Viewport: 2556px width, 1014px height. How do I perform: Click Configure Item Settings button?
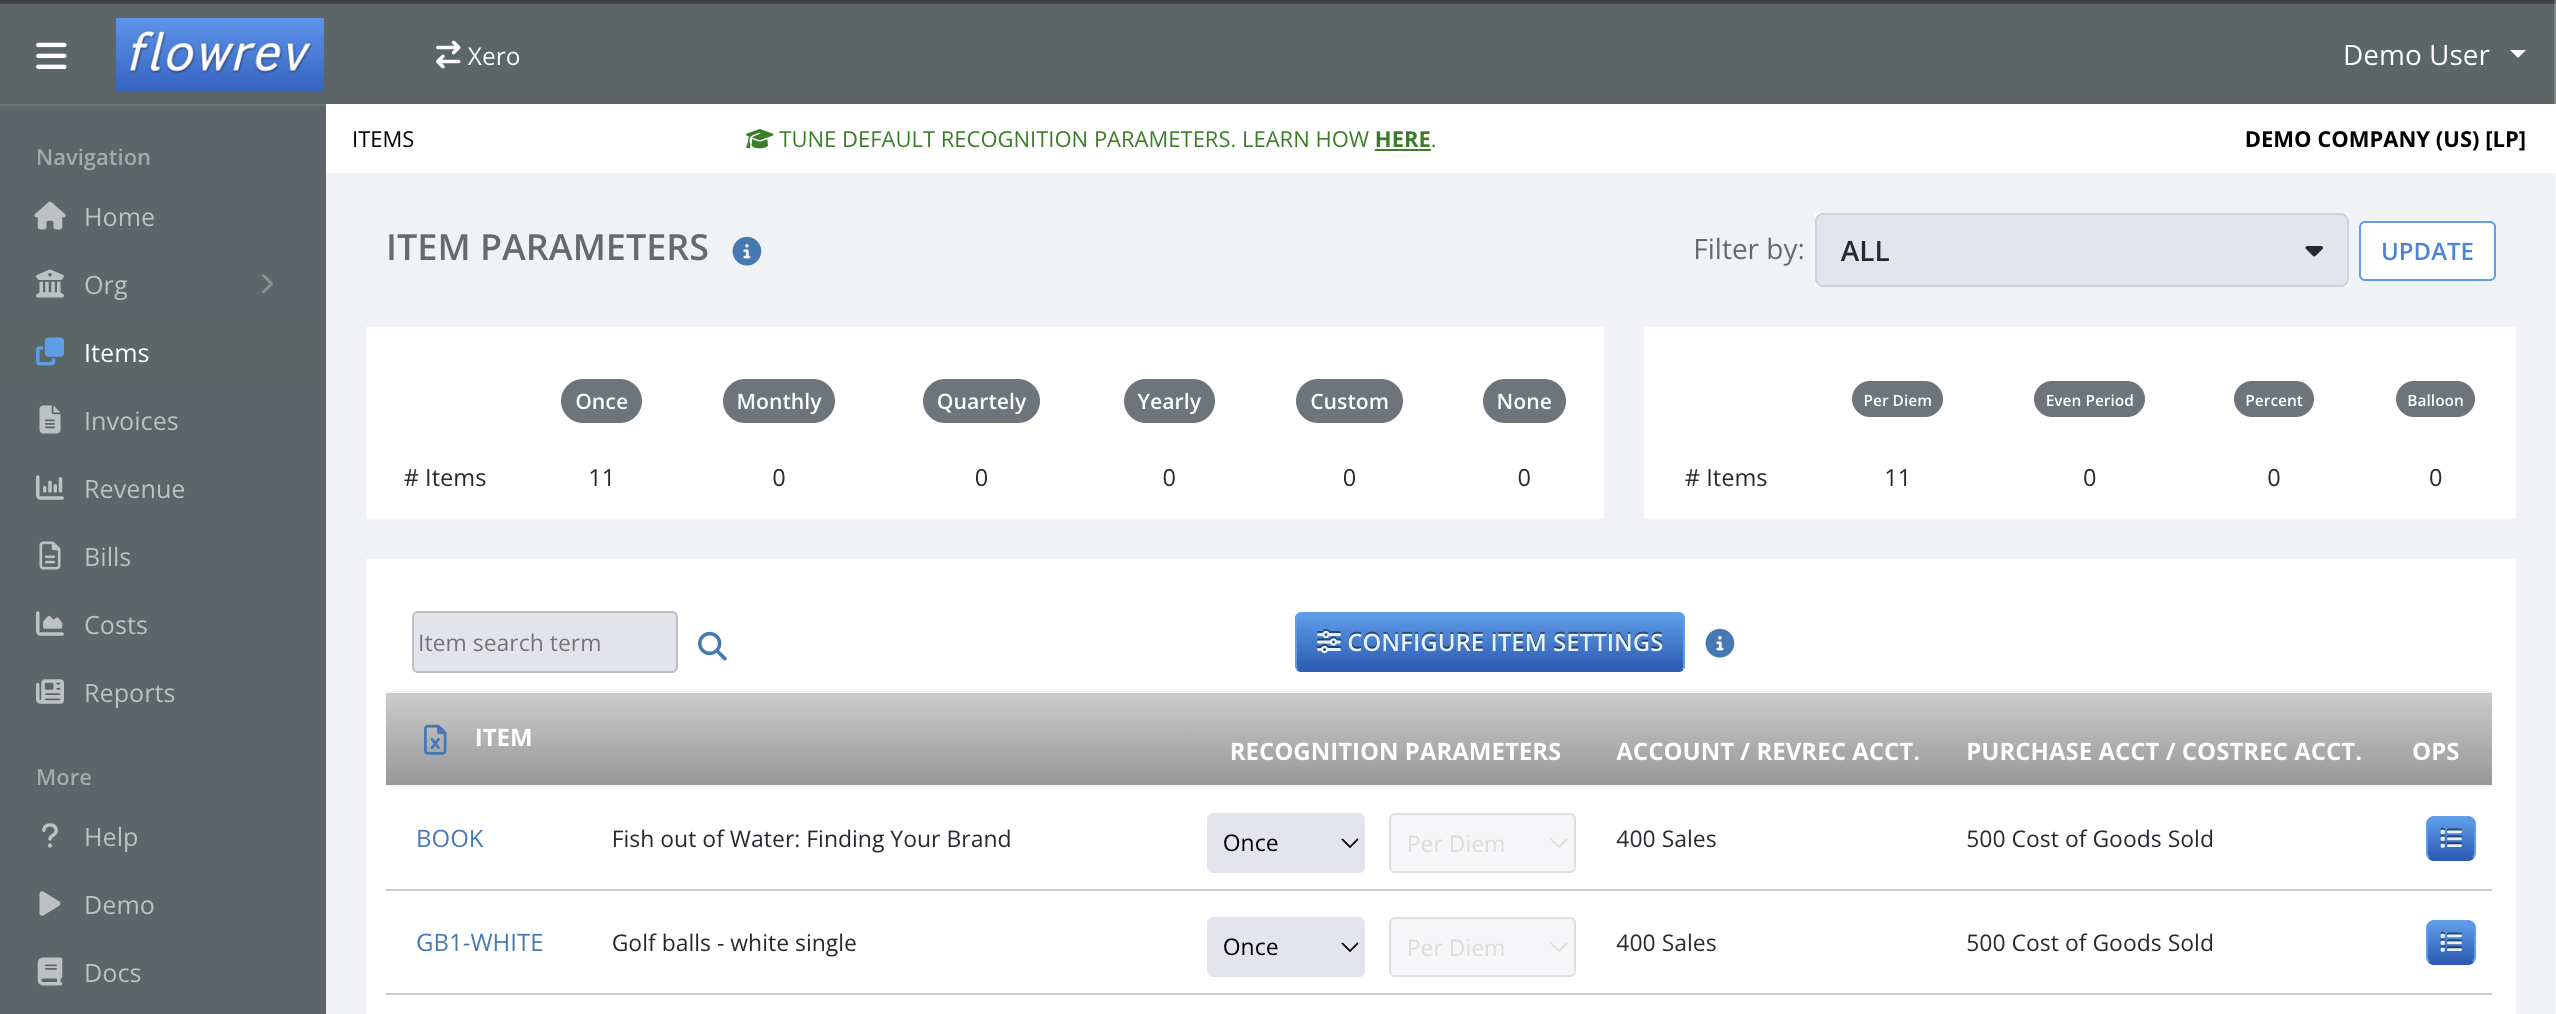click(x=1489, y=642)
